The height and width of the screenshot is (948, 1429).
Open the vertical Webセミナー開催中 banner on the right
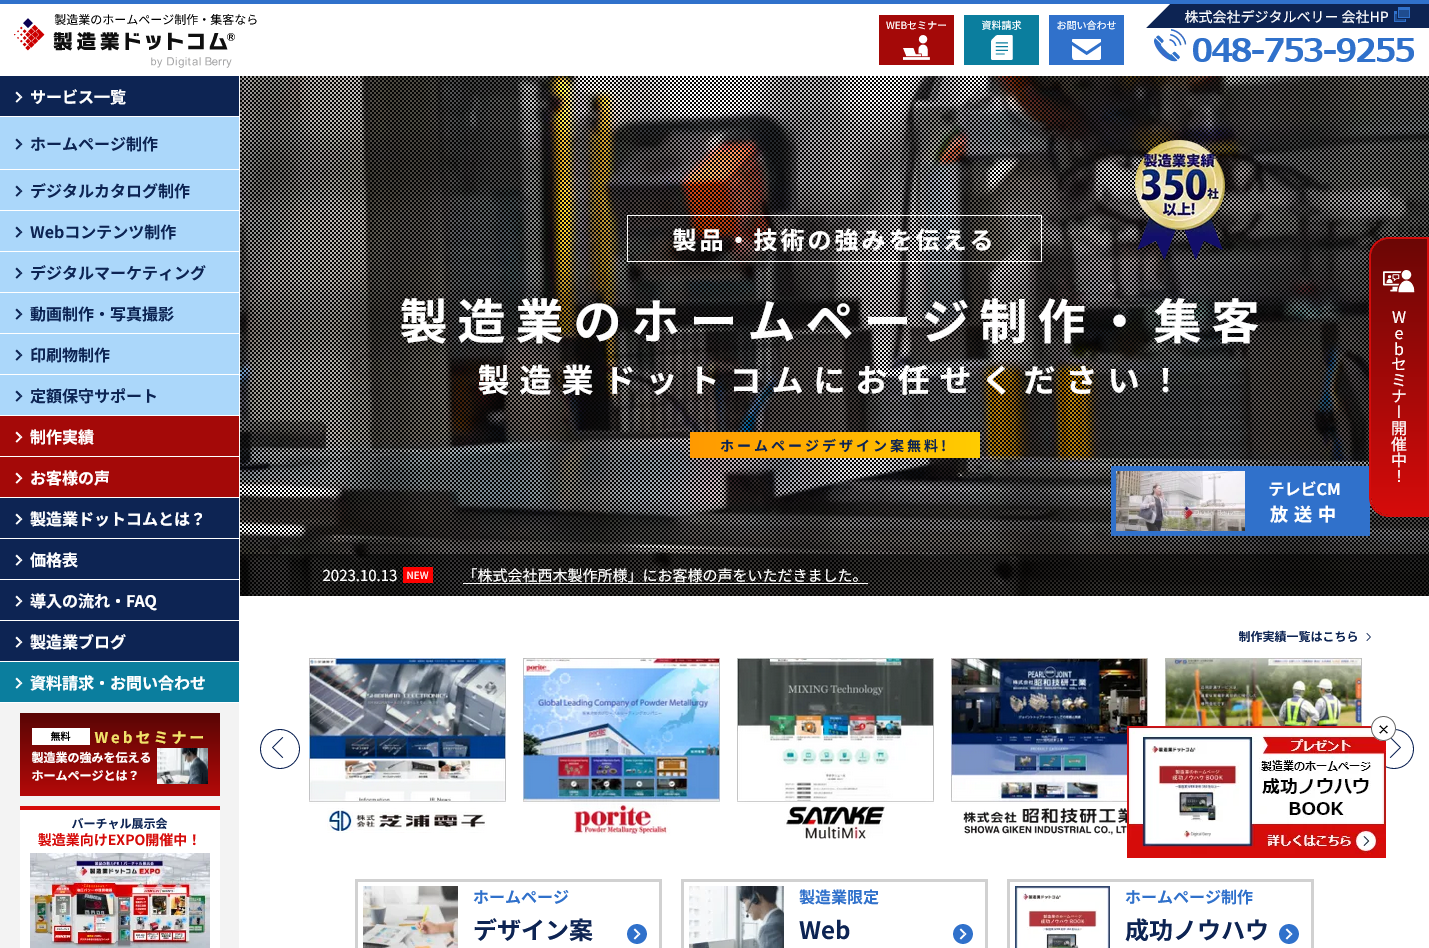1399,378
